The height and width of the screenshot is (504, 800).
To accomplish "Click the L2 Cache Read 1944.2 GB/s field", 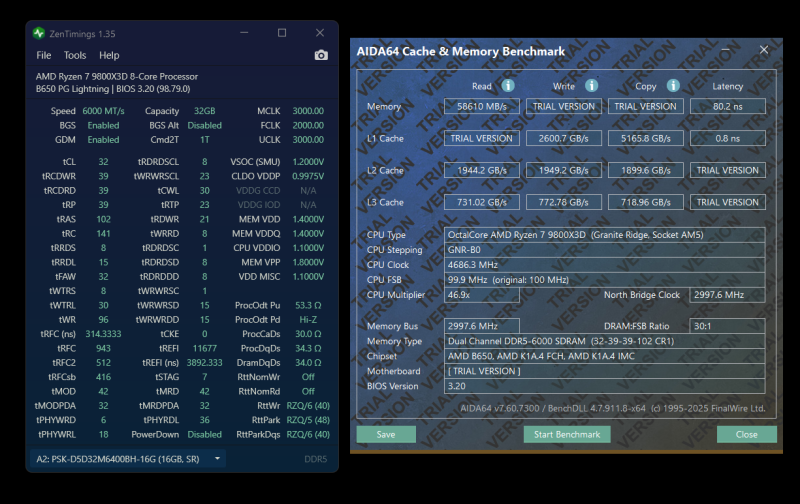I will [x=482, y=170].
